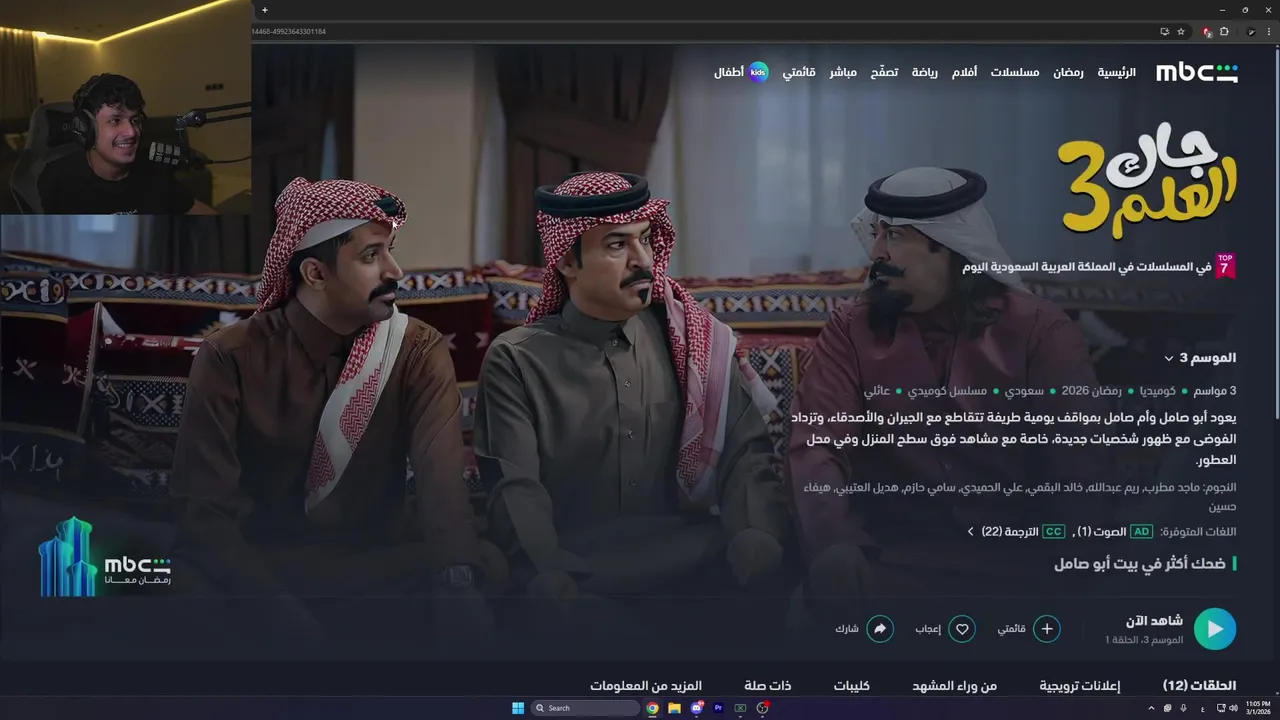Open a new tab with plus button
Screen dimensions: 1280x720
tap(264, 10)
